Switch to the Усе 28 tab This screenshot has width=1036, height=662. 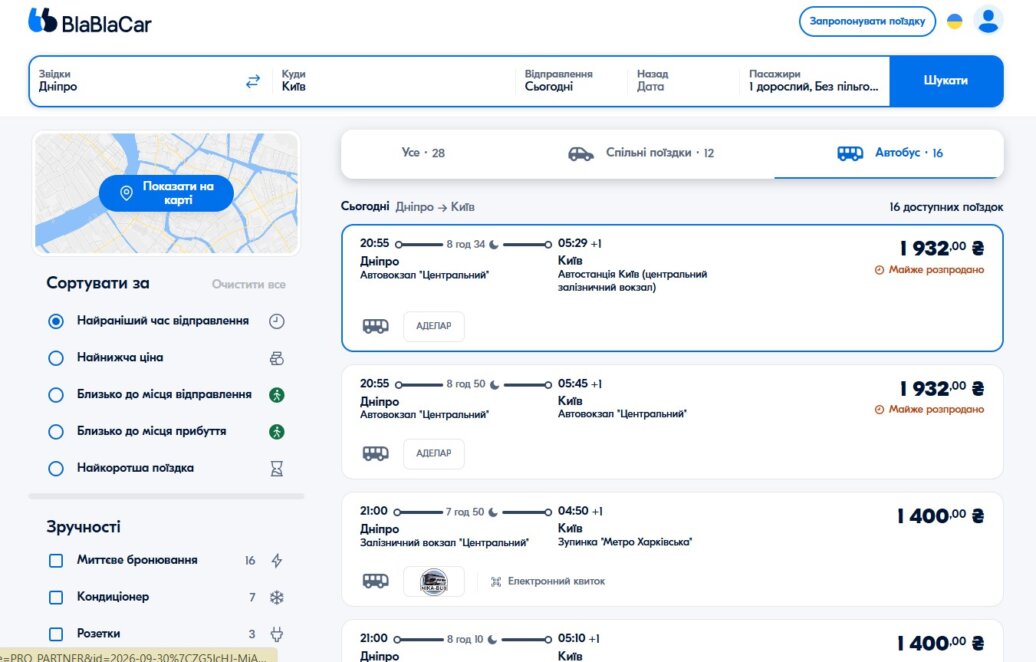point(424,153)
